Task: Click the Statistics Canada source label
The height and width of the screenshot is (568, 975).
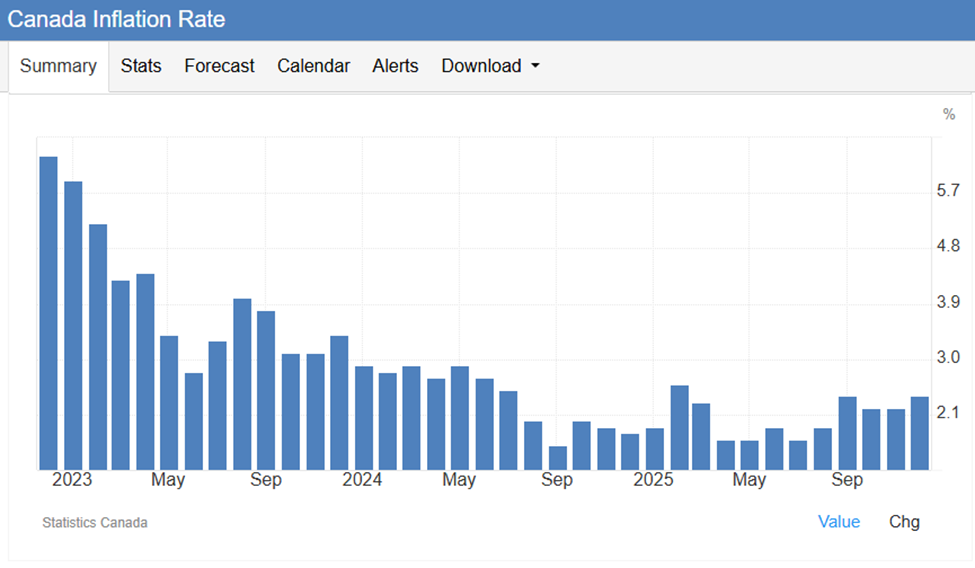Action: pyautogui.click(x=95, y=522)
